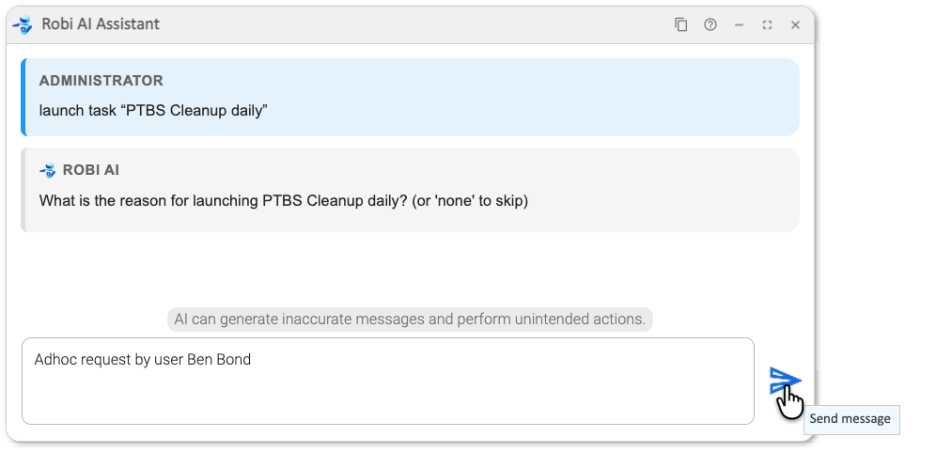Click the ROBI AI sender label
This screenshot has width=936, height=450.
(x=91, y=171)
